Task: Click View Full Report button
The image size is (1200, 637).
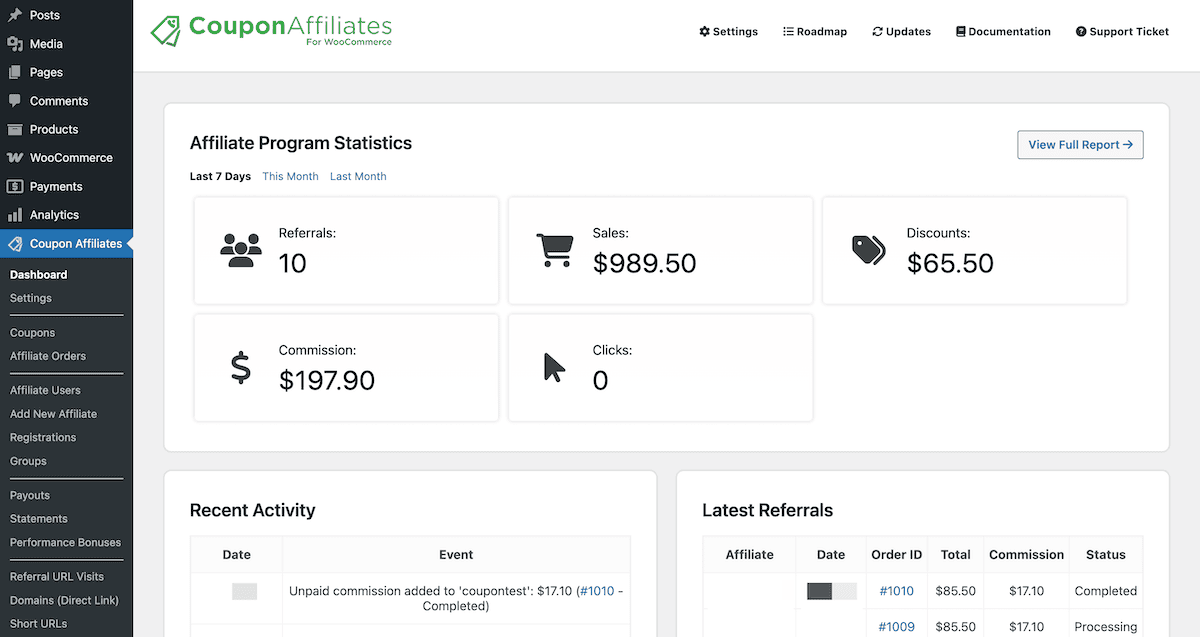Action: (1080, 145)
